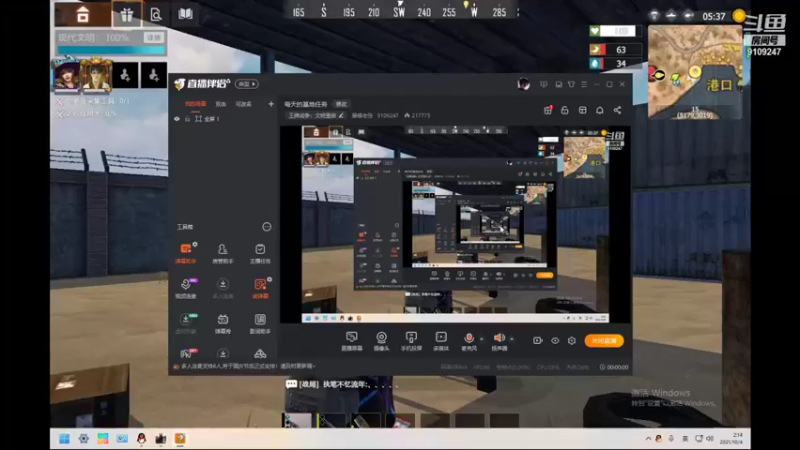Click the share icon at the top right of the panel
Image resolution: width=800 pixels, height=450 pixels.
pos(617,110)
